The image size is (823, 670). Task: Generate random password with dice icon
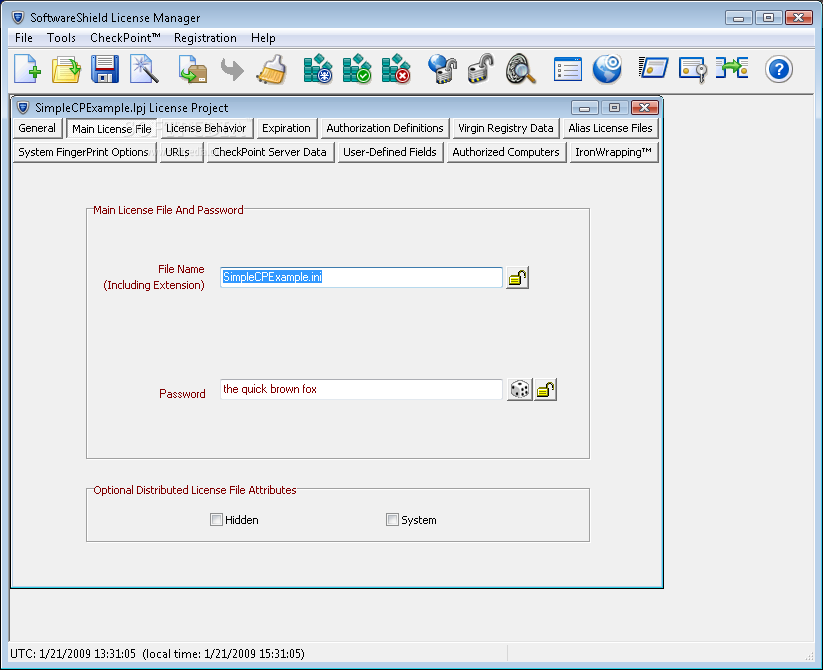[x=520, y=390]
